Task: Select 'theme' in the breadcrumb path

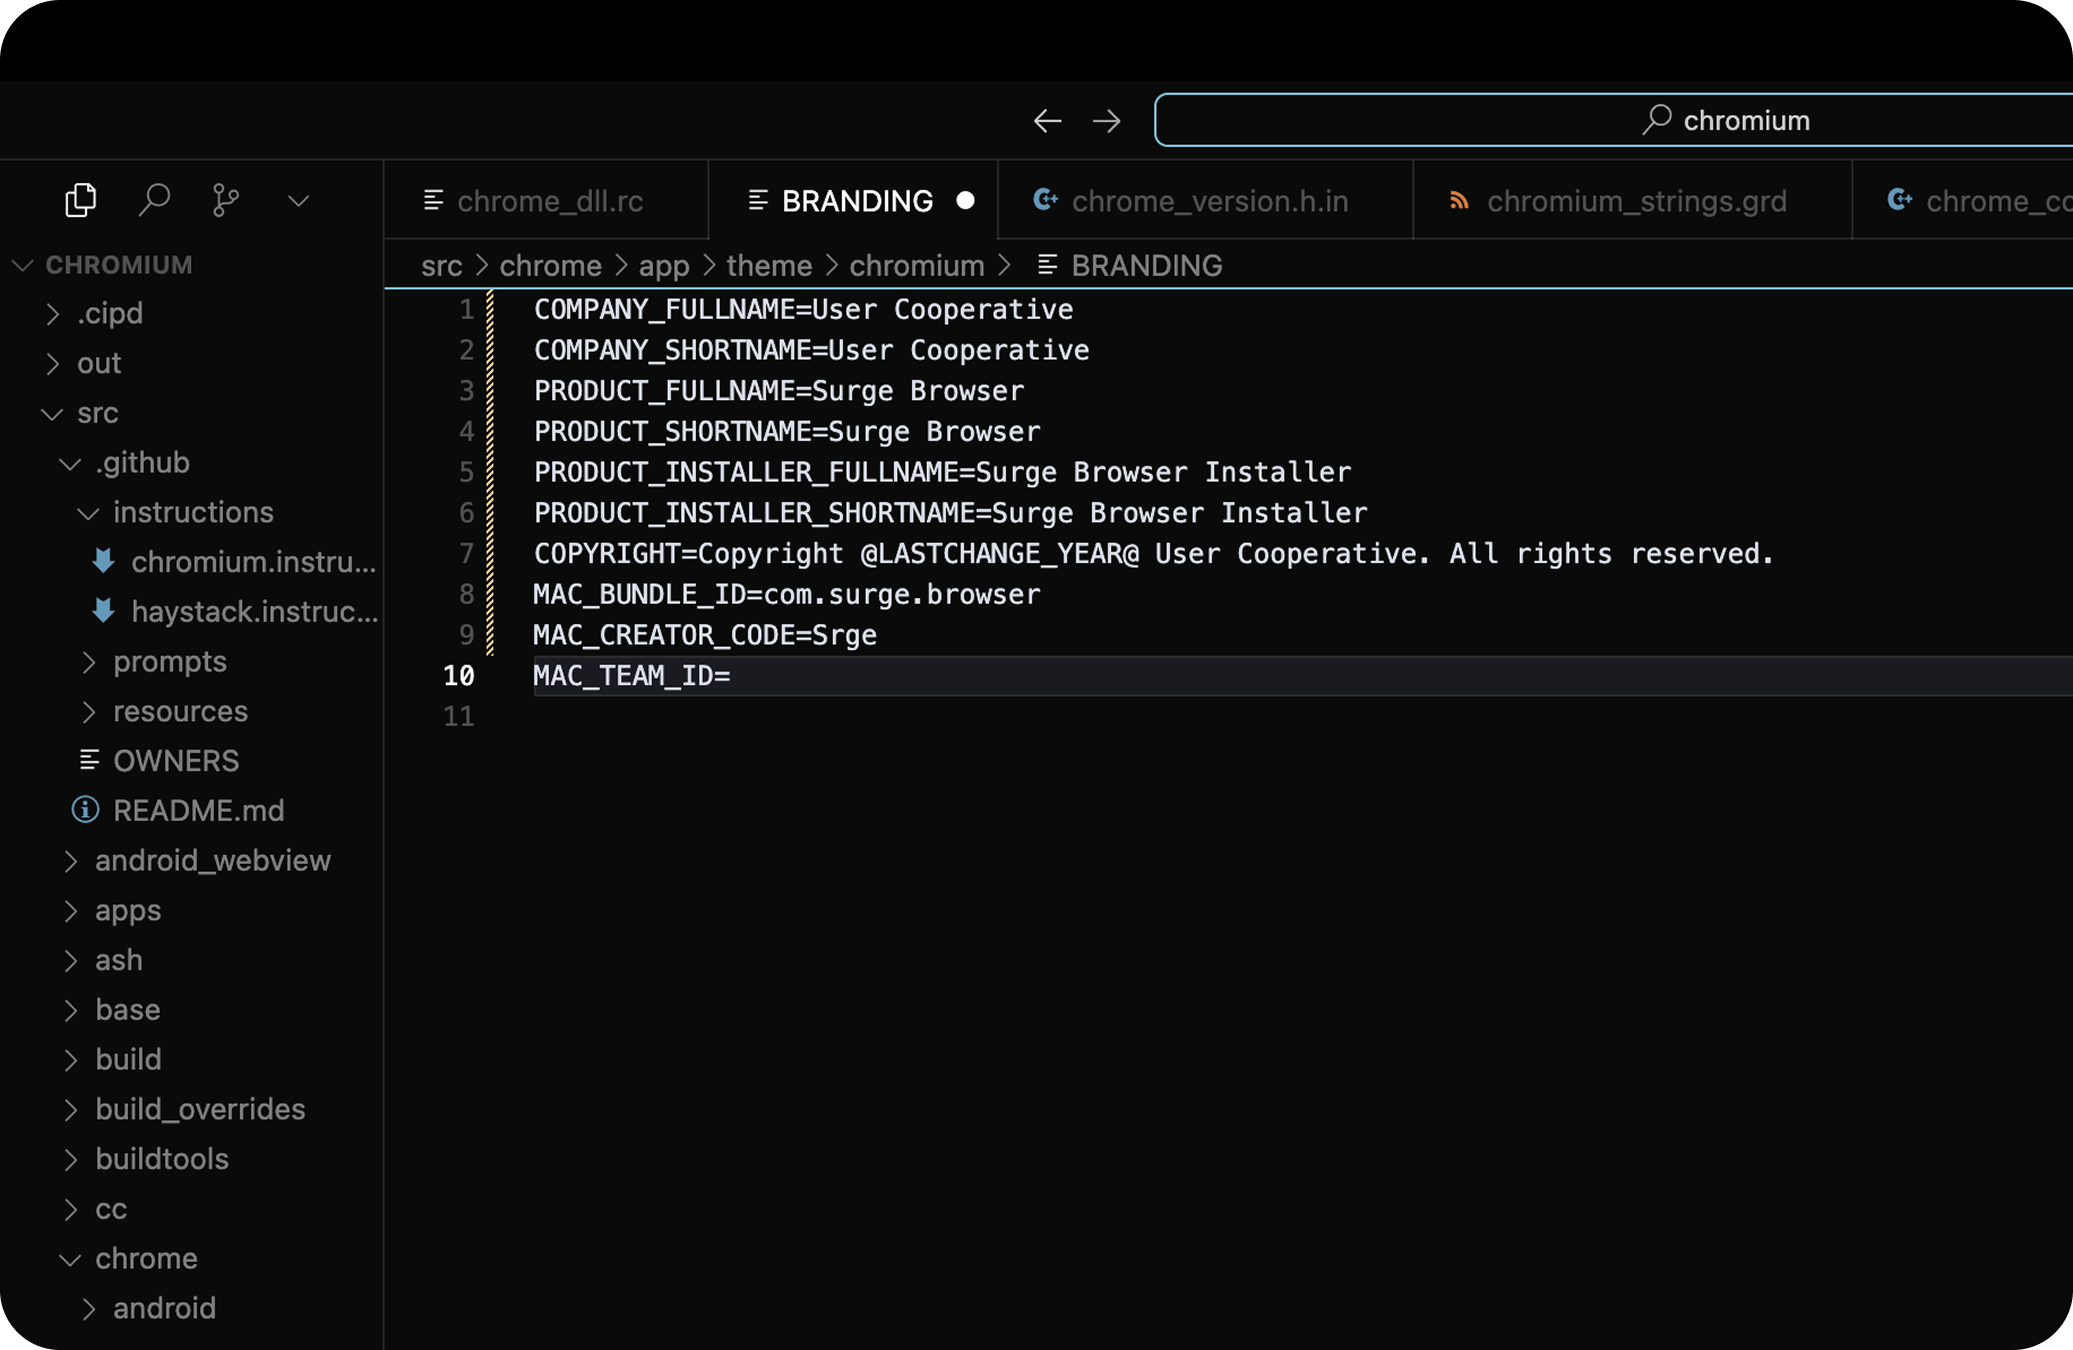Action: [769, 266]
